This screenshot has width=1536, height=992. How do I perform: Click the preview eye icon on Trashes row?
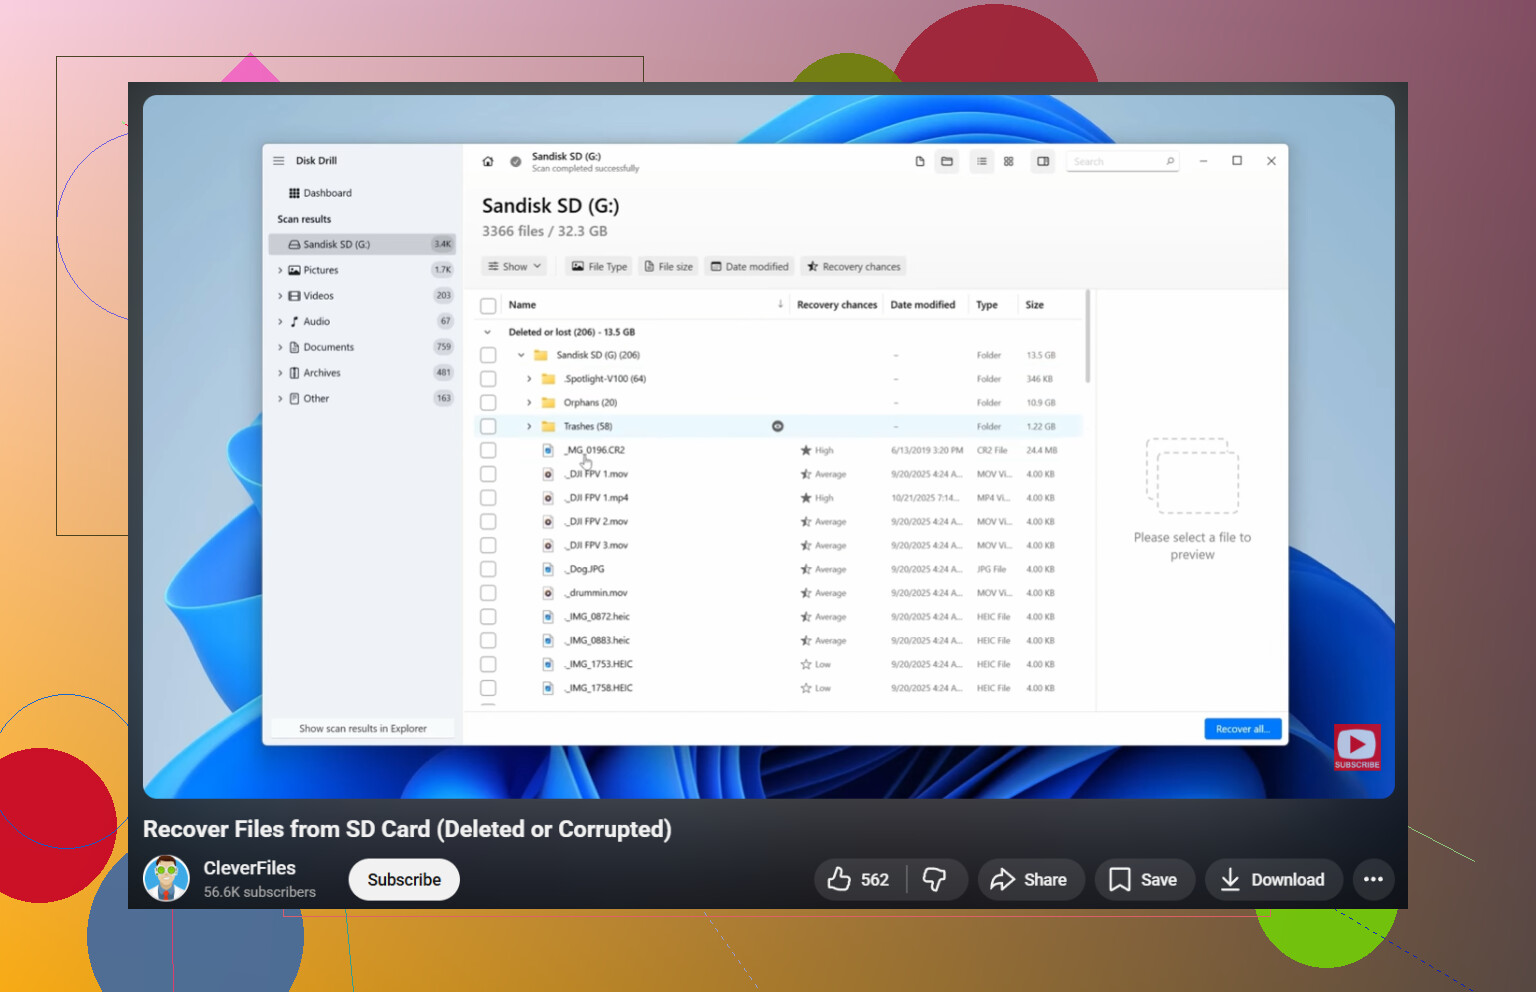pyautogui.click(x=778, y=426)
